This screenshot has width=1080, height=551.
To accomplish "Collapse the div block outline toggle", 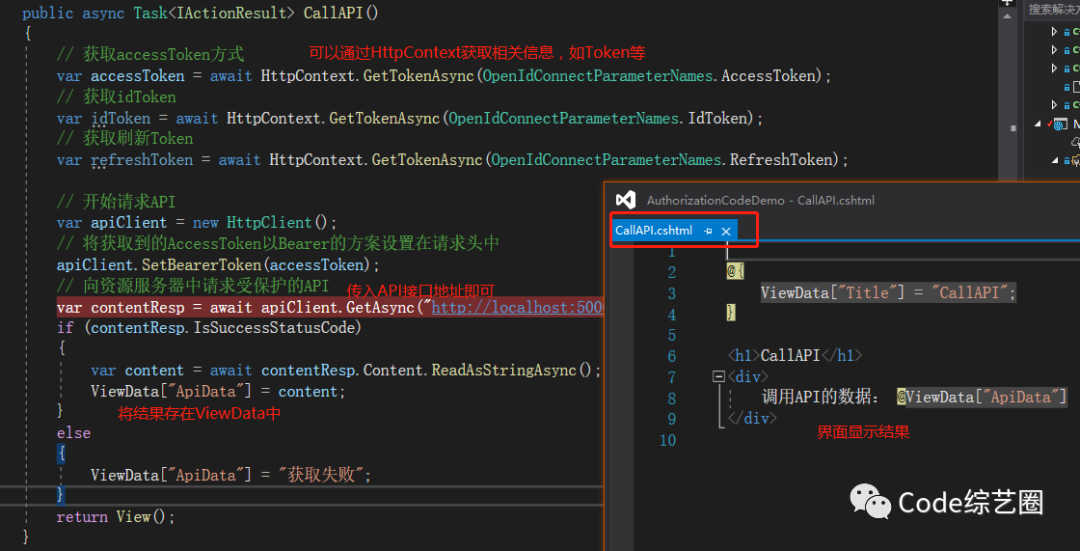I will pos(718,377).
